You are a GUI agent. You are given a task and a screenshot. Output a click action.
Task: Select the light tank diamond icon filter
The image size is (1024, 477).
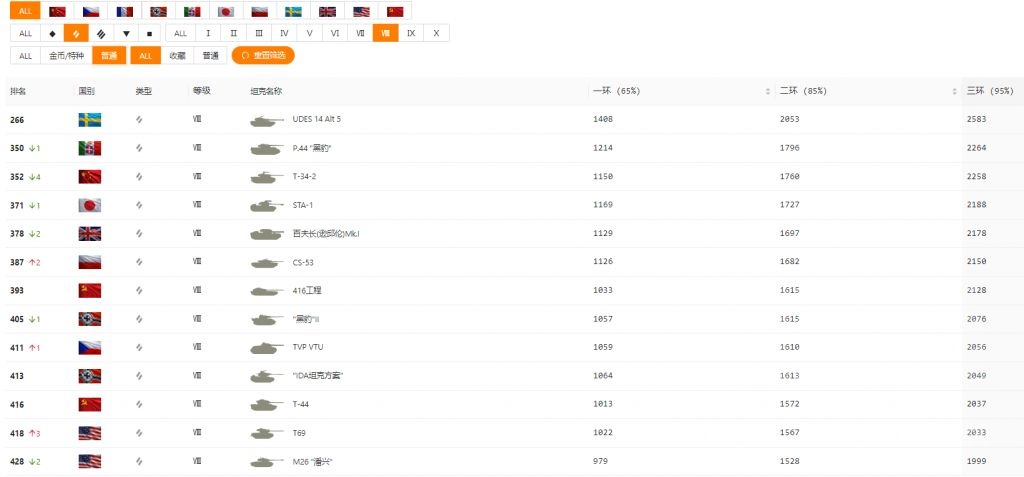pos(52,33)
